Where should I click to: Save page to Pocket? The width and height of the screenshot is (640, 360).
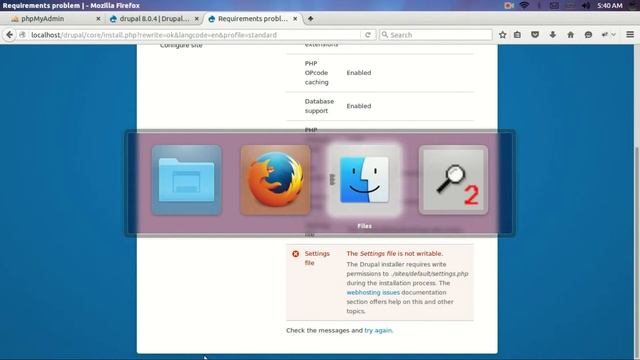coord(535,35)
